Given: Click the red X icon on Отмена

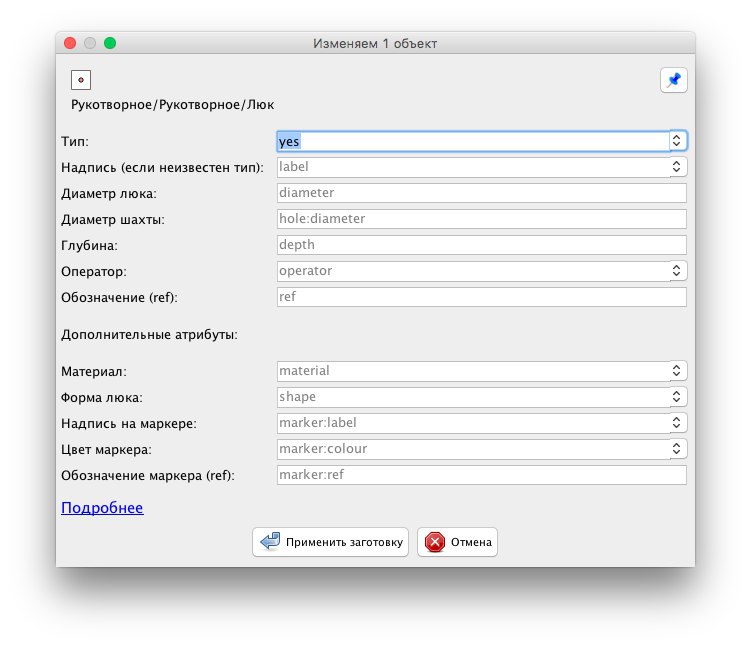Looking at the screenshot, I should coord(434,542).
